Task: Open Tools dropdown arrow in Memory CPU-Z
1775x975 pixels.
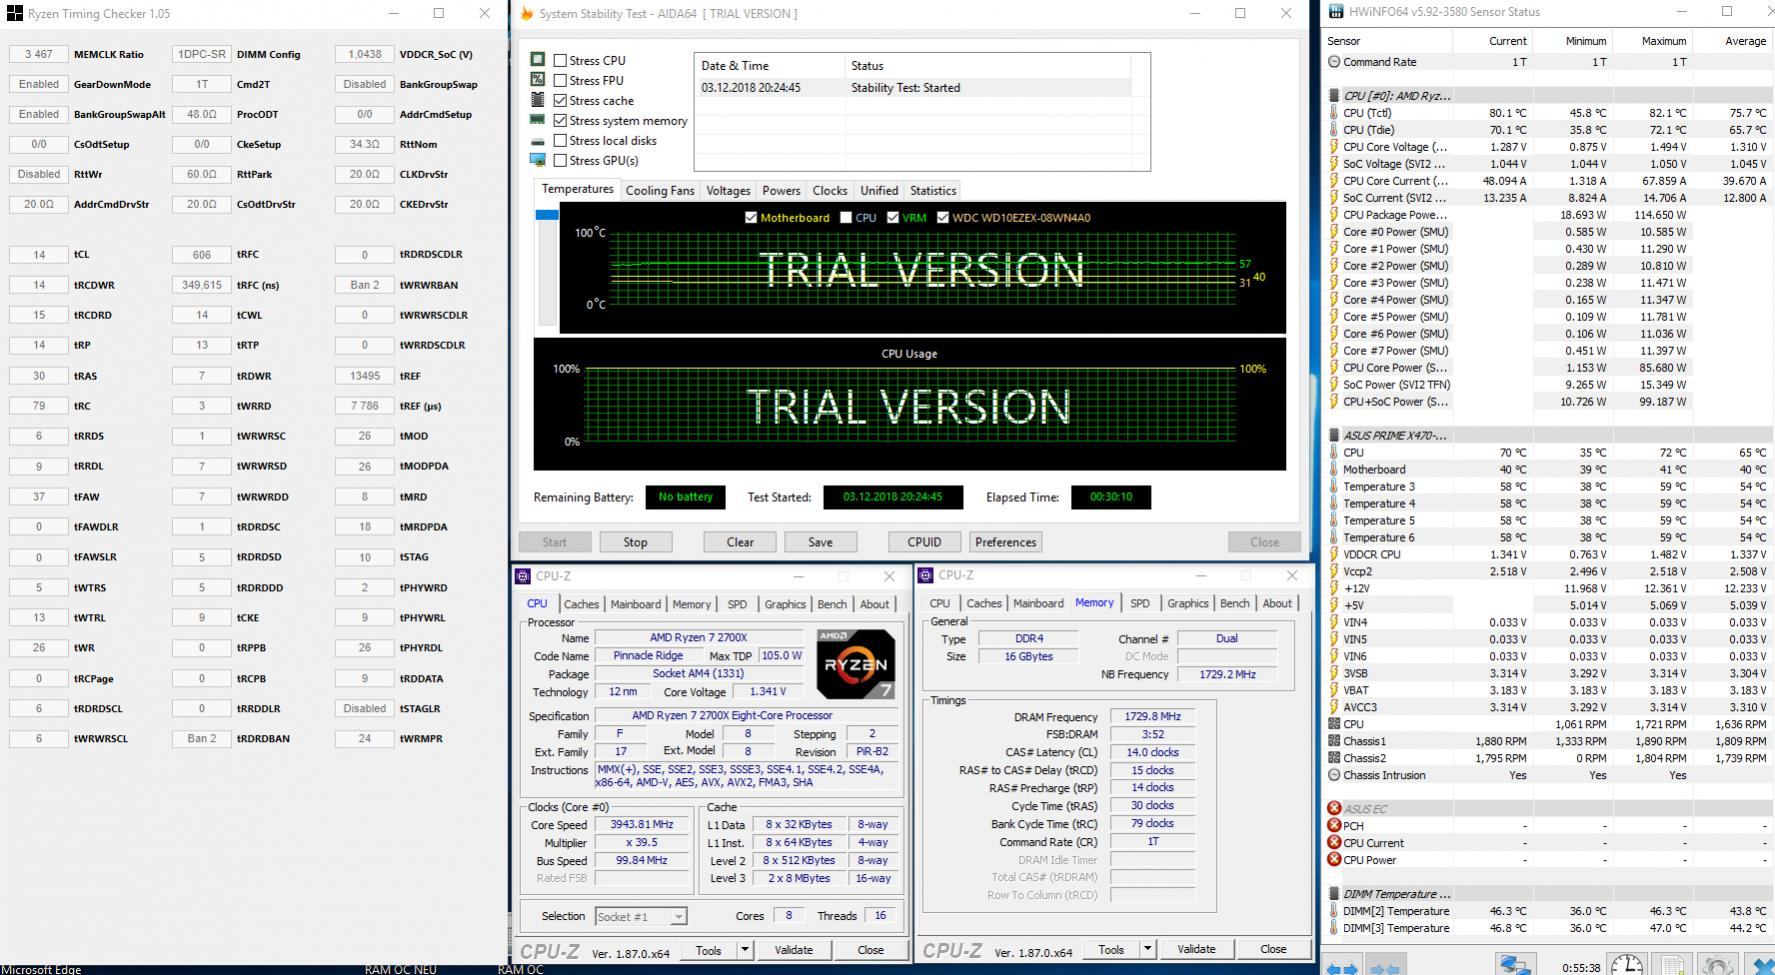Action: coord(1147,949)
